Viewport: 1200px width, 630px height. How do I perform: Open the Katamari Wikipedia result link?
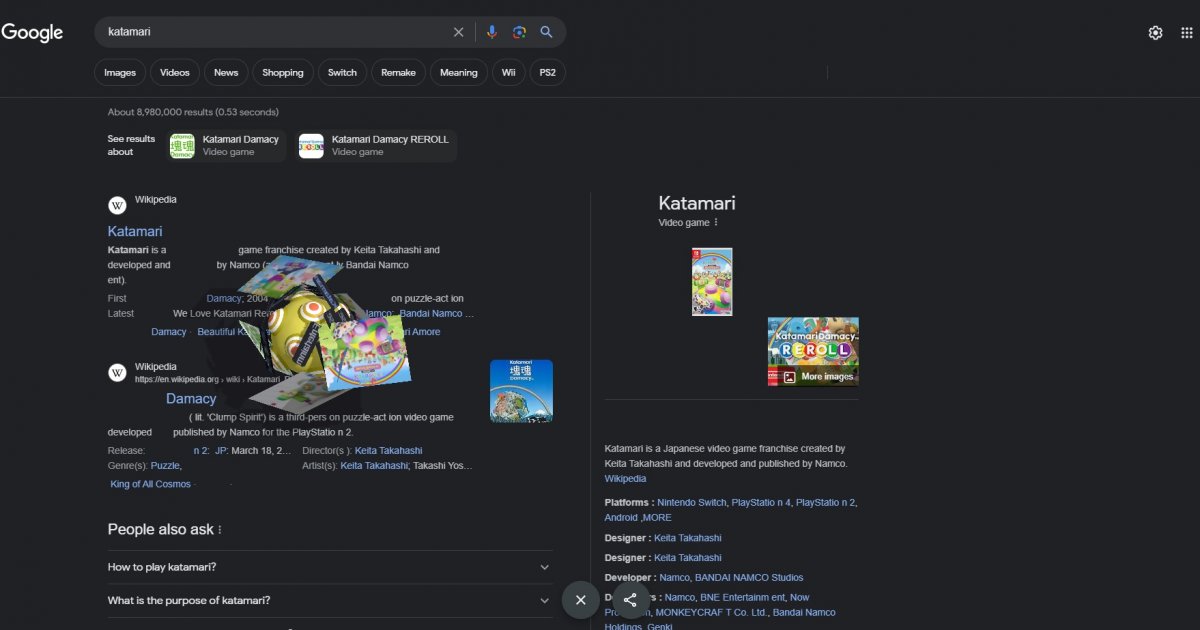coord(135,231)
